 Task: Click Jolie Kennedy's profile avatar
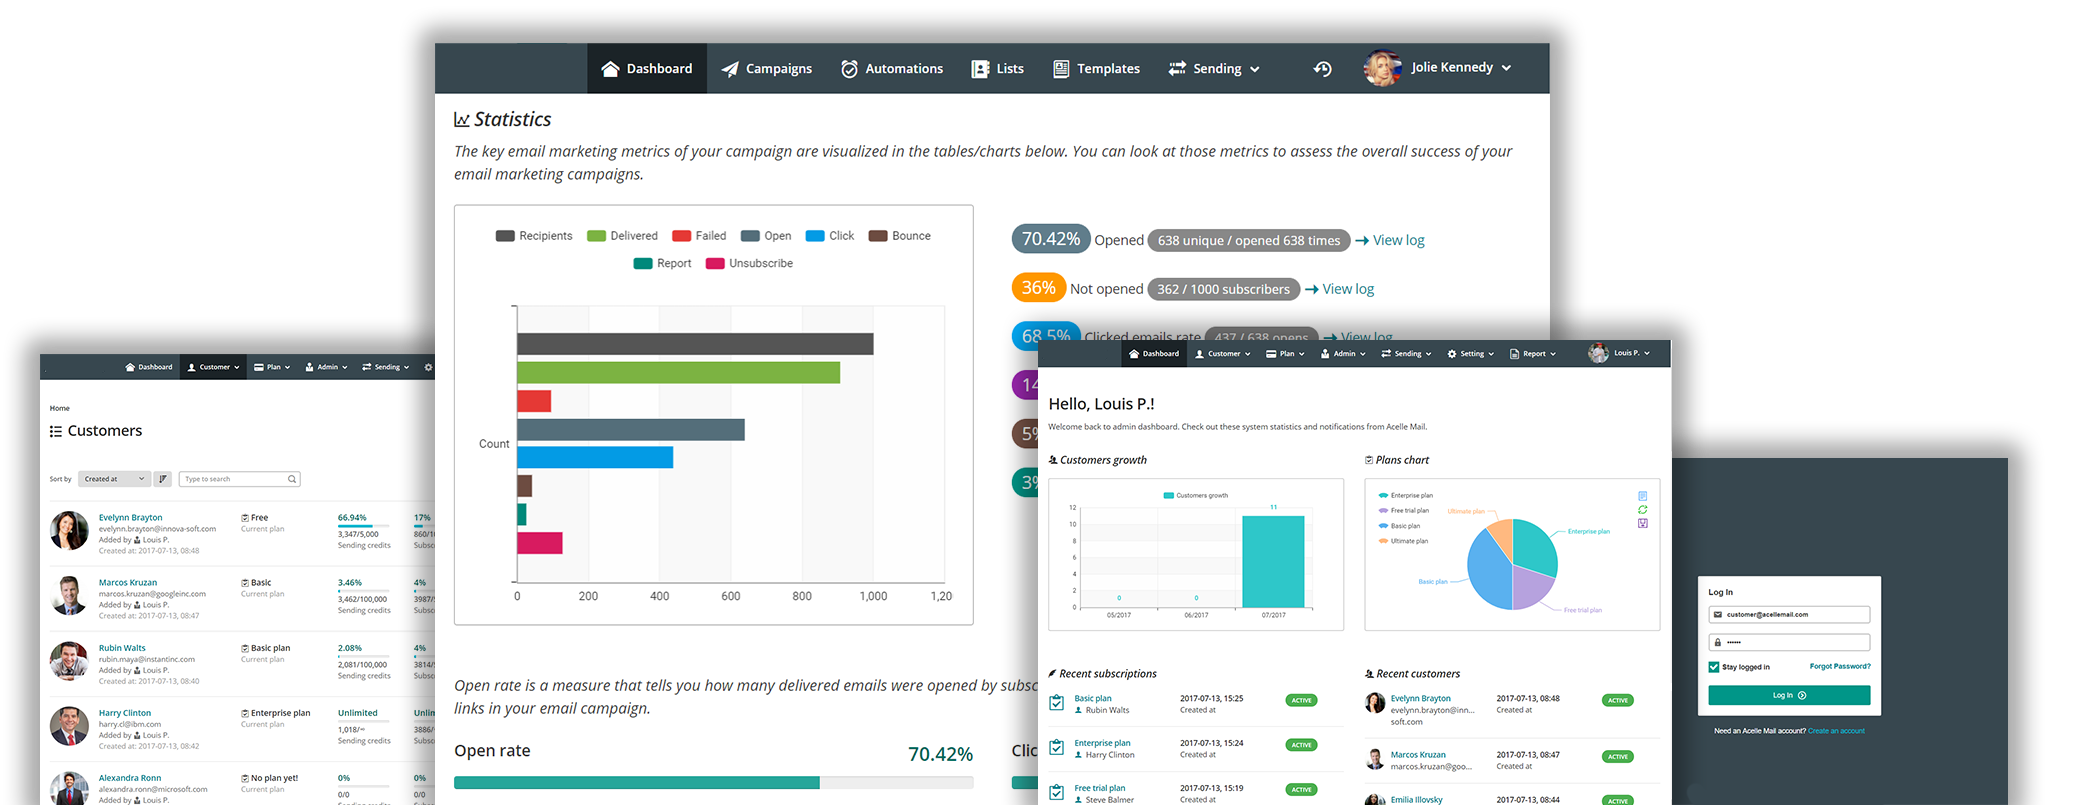tap(1382, 68)
